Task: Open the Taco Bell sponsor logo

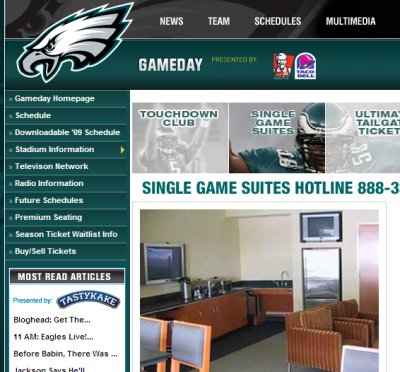Action: coord(305,66)
